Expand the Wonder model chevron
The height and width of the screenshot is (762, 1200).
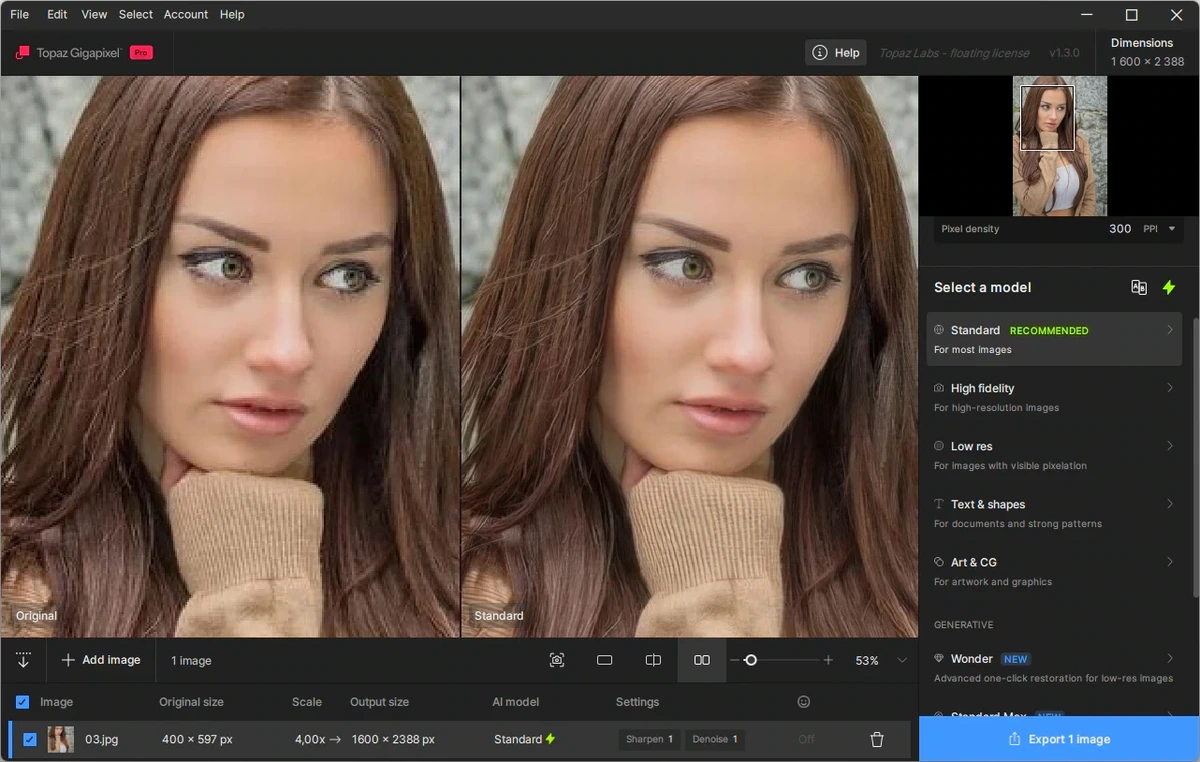1170,658
